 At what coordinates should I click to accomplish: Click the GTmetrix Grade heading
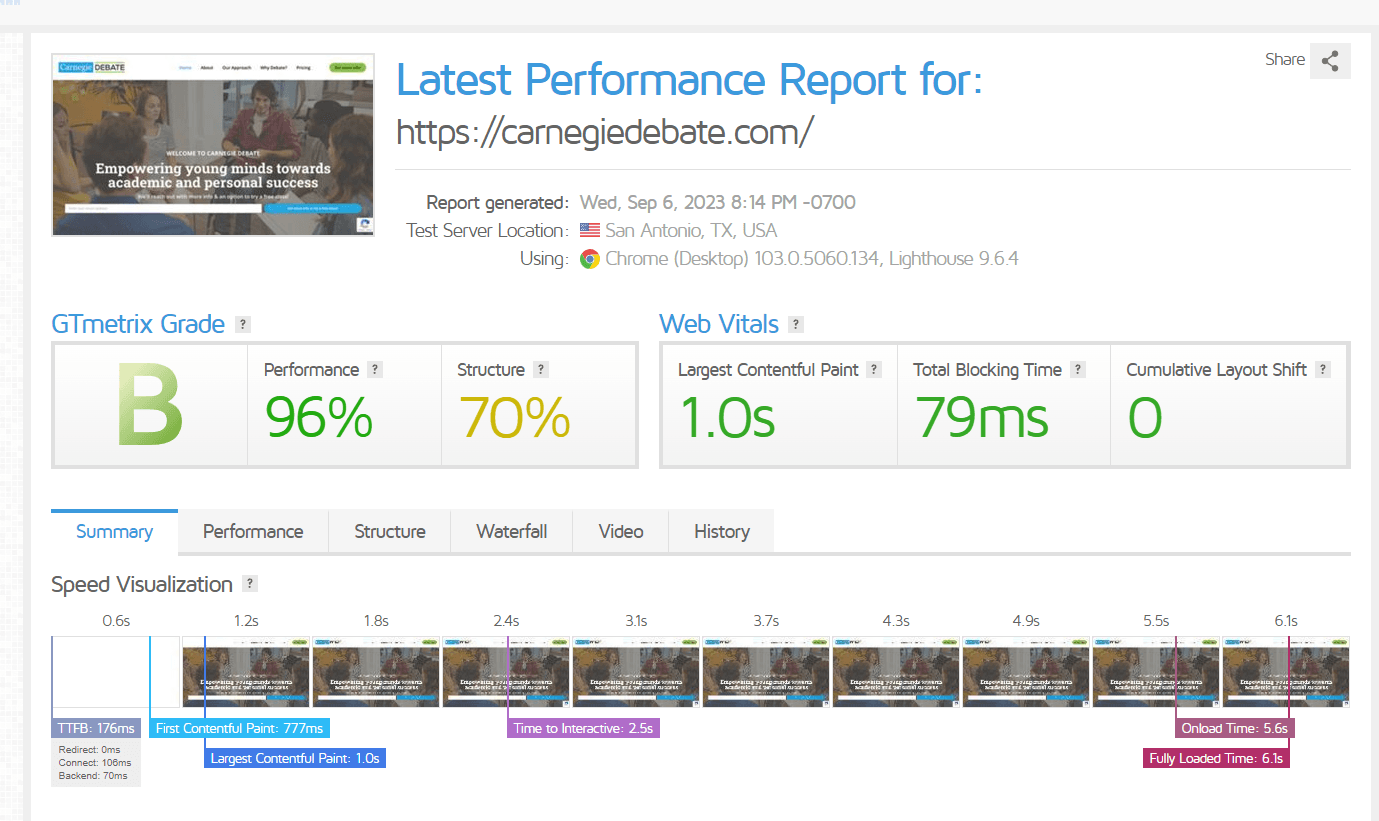pos(138,324)
